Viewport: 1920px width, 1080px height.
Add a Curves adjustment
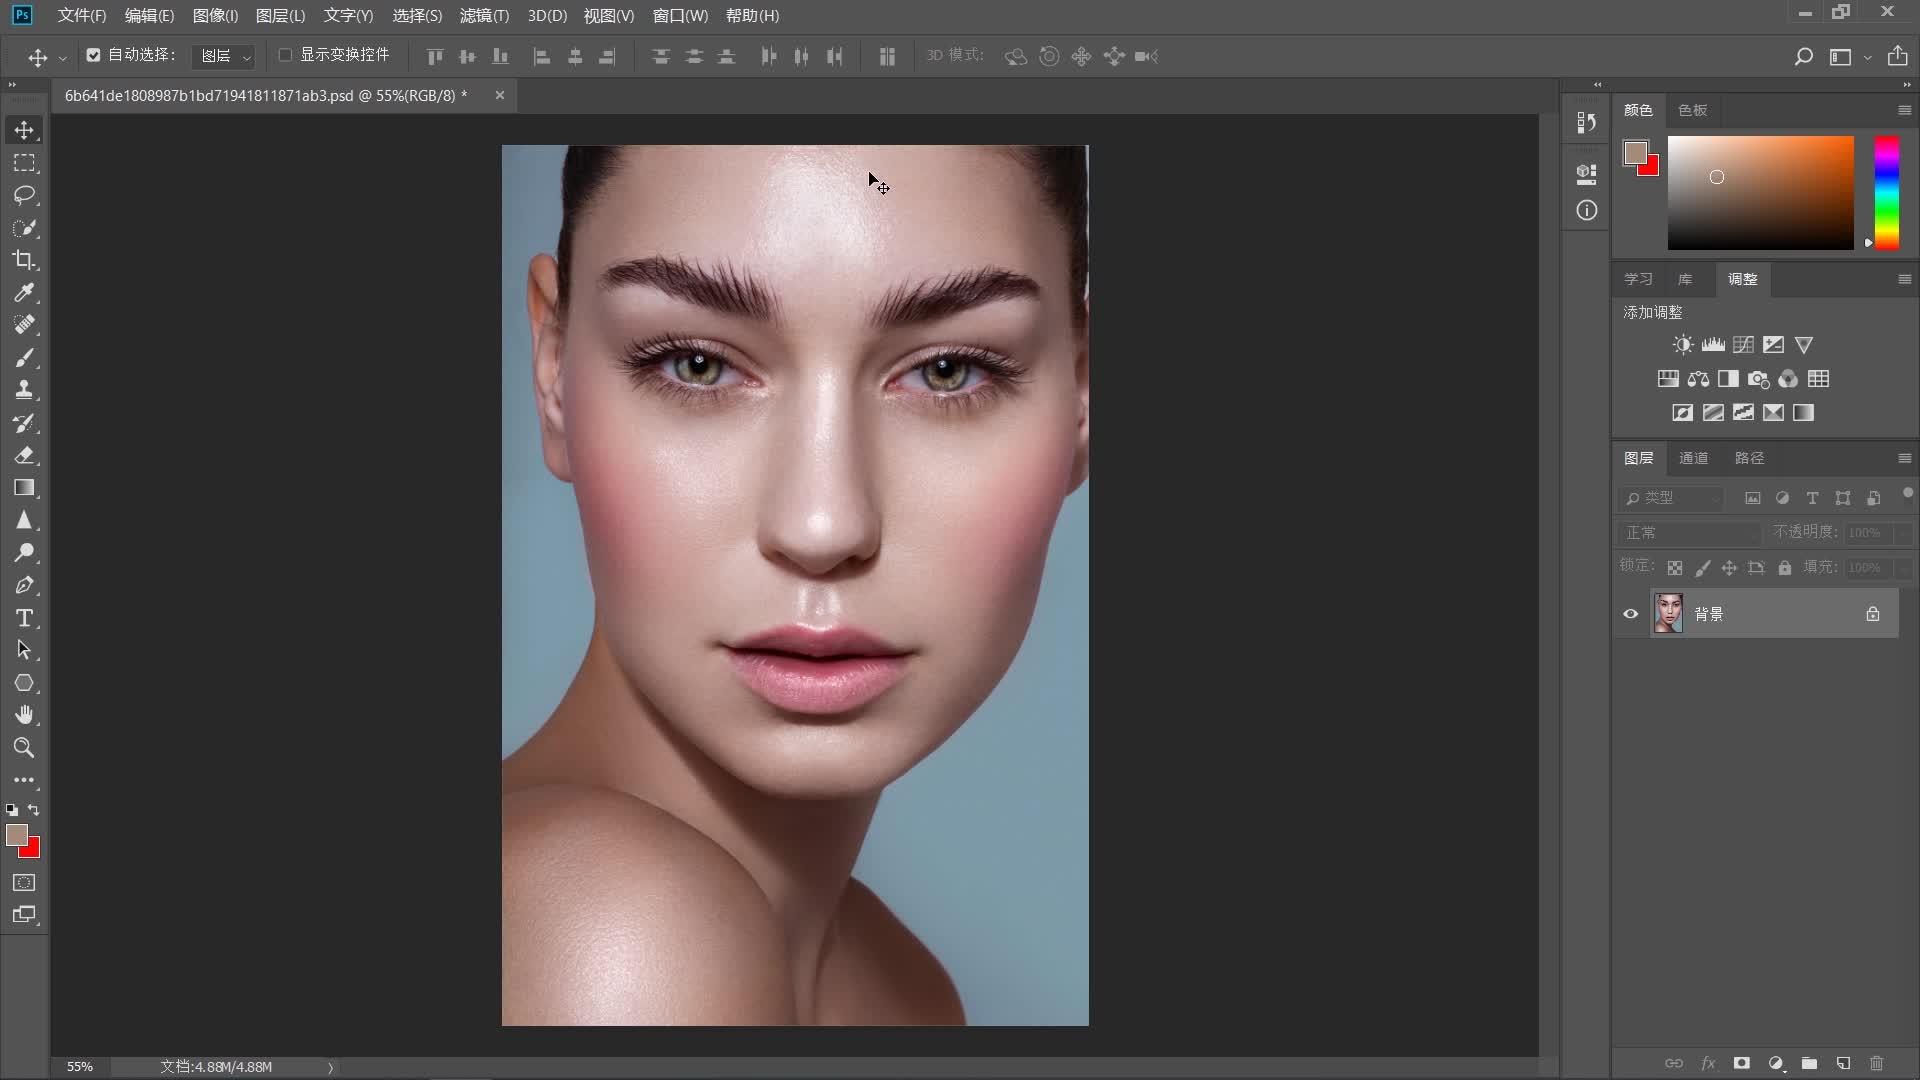click(1743, 345)
